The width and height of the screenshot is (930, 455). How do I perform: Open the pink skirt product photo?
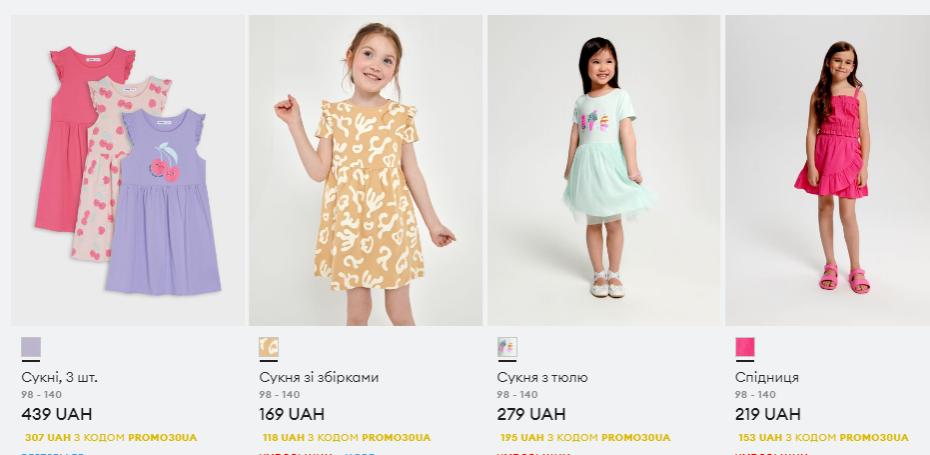(827, 170)
